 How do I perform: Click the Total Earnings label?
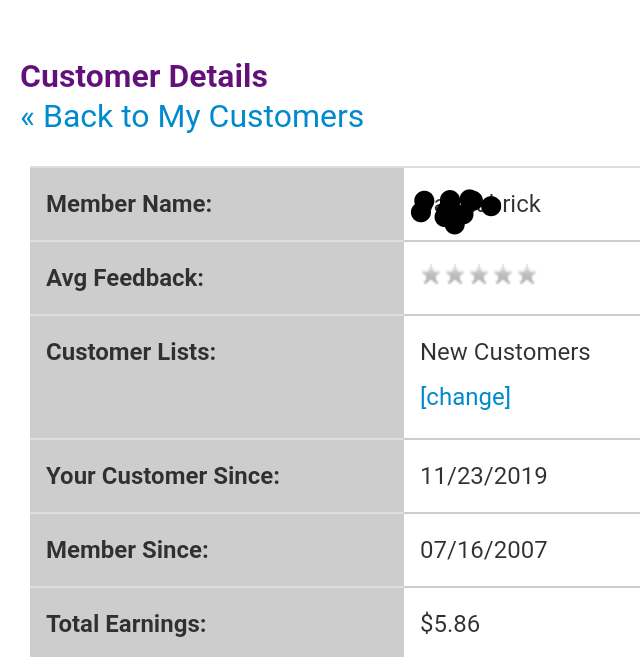(x=126, y=624)
